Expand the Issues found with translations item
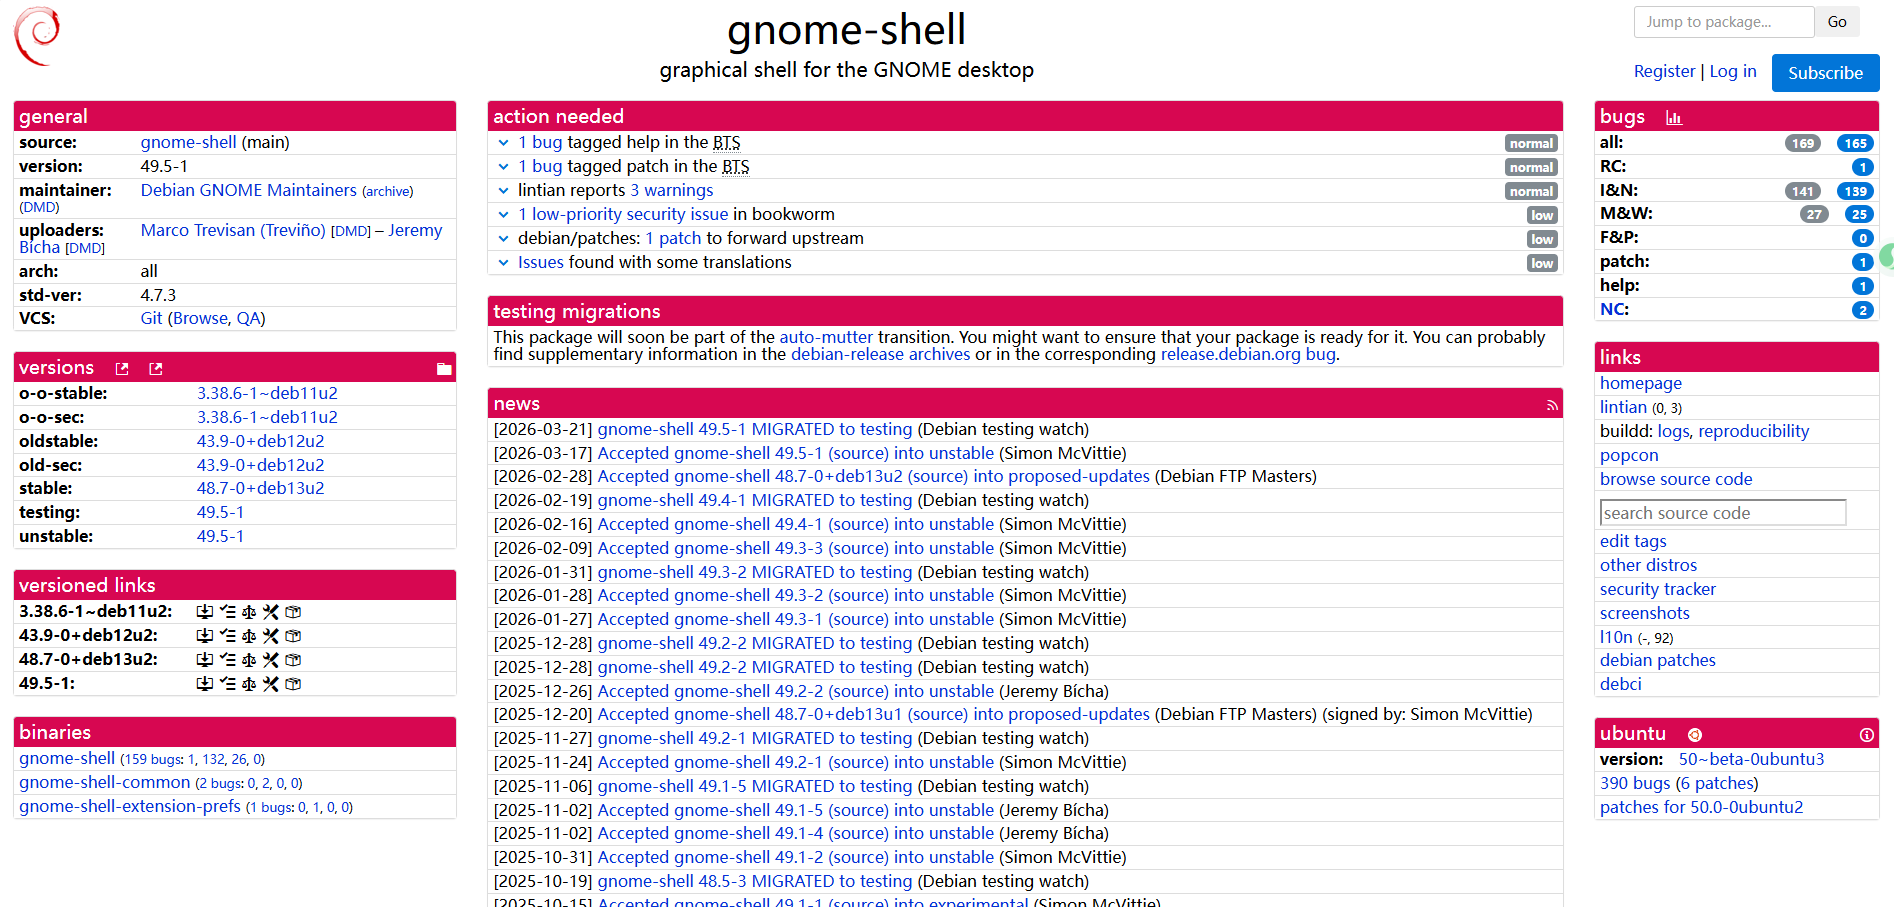The image size is (1894, 907). [504, 263]
